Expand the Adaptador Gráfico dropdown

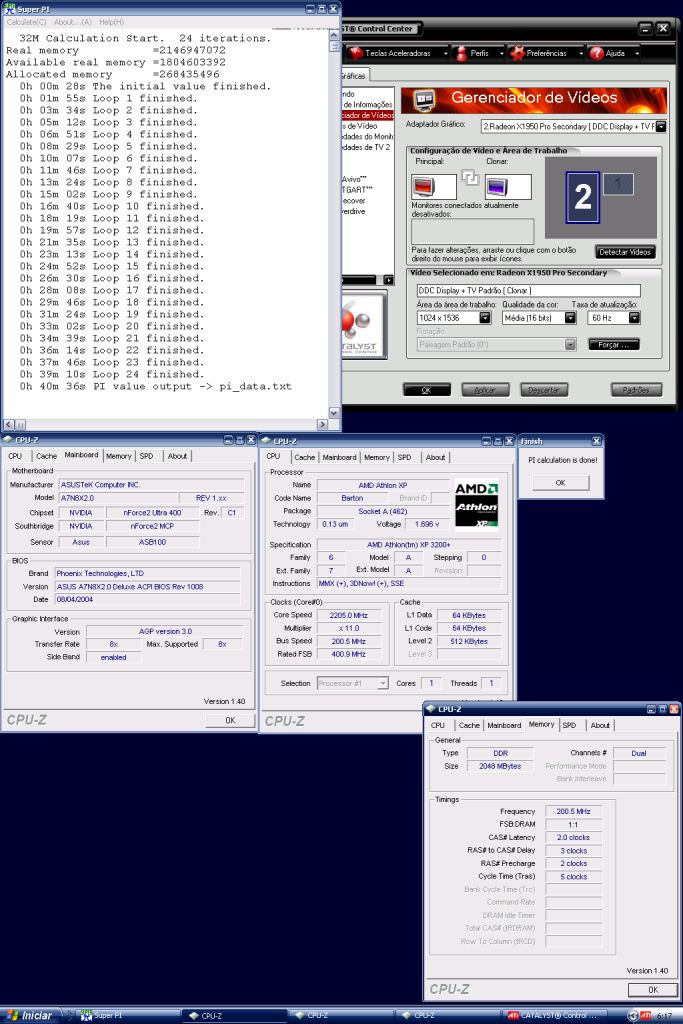661,126
